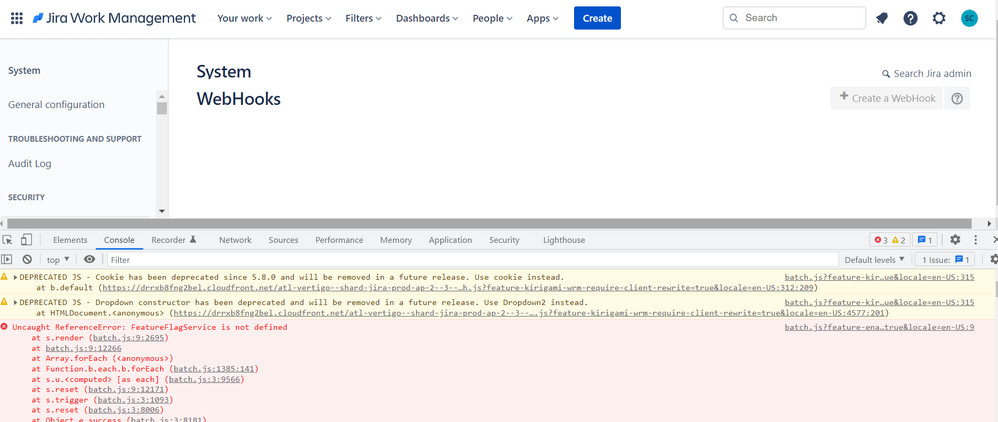The width and height of the screenshot is (998, 422).
Task: Click the horizontal page scrollbar
Action: coord(490,223)
